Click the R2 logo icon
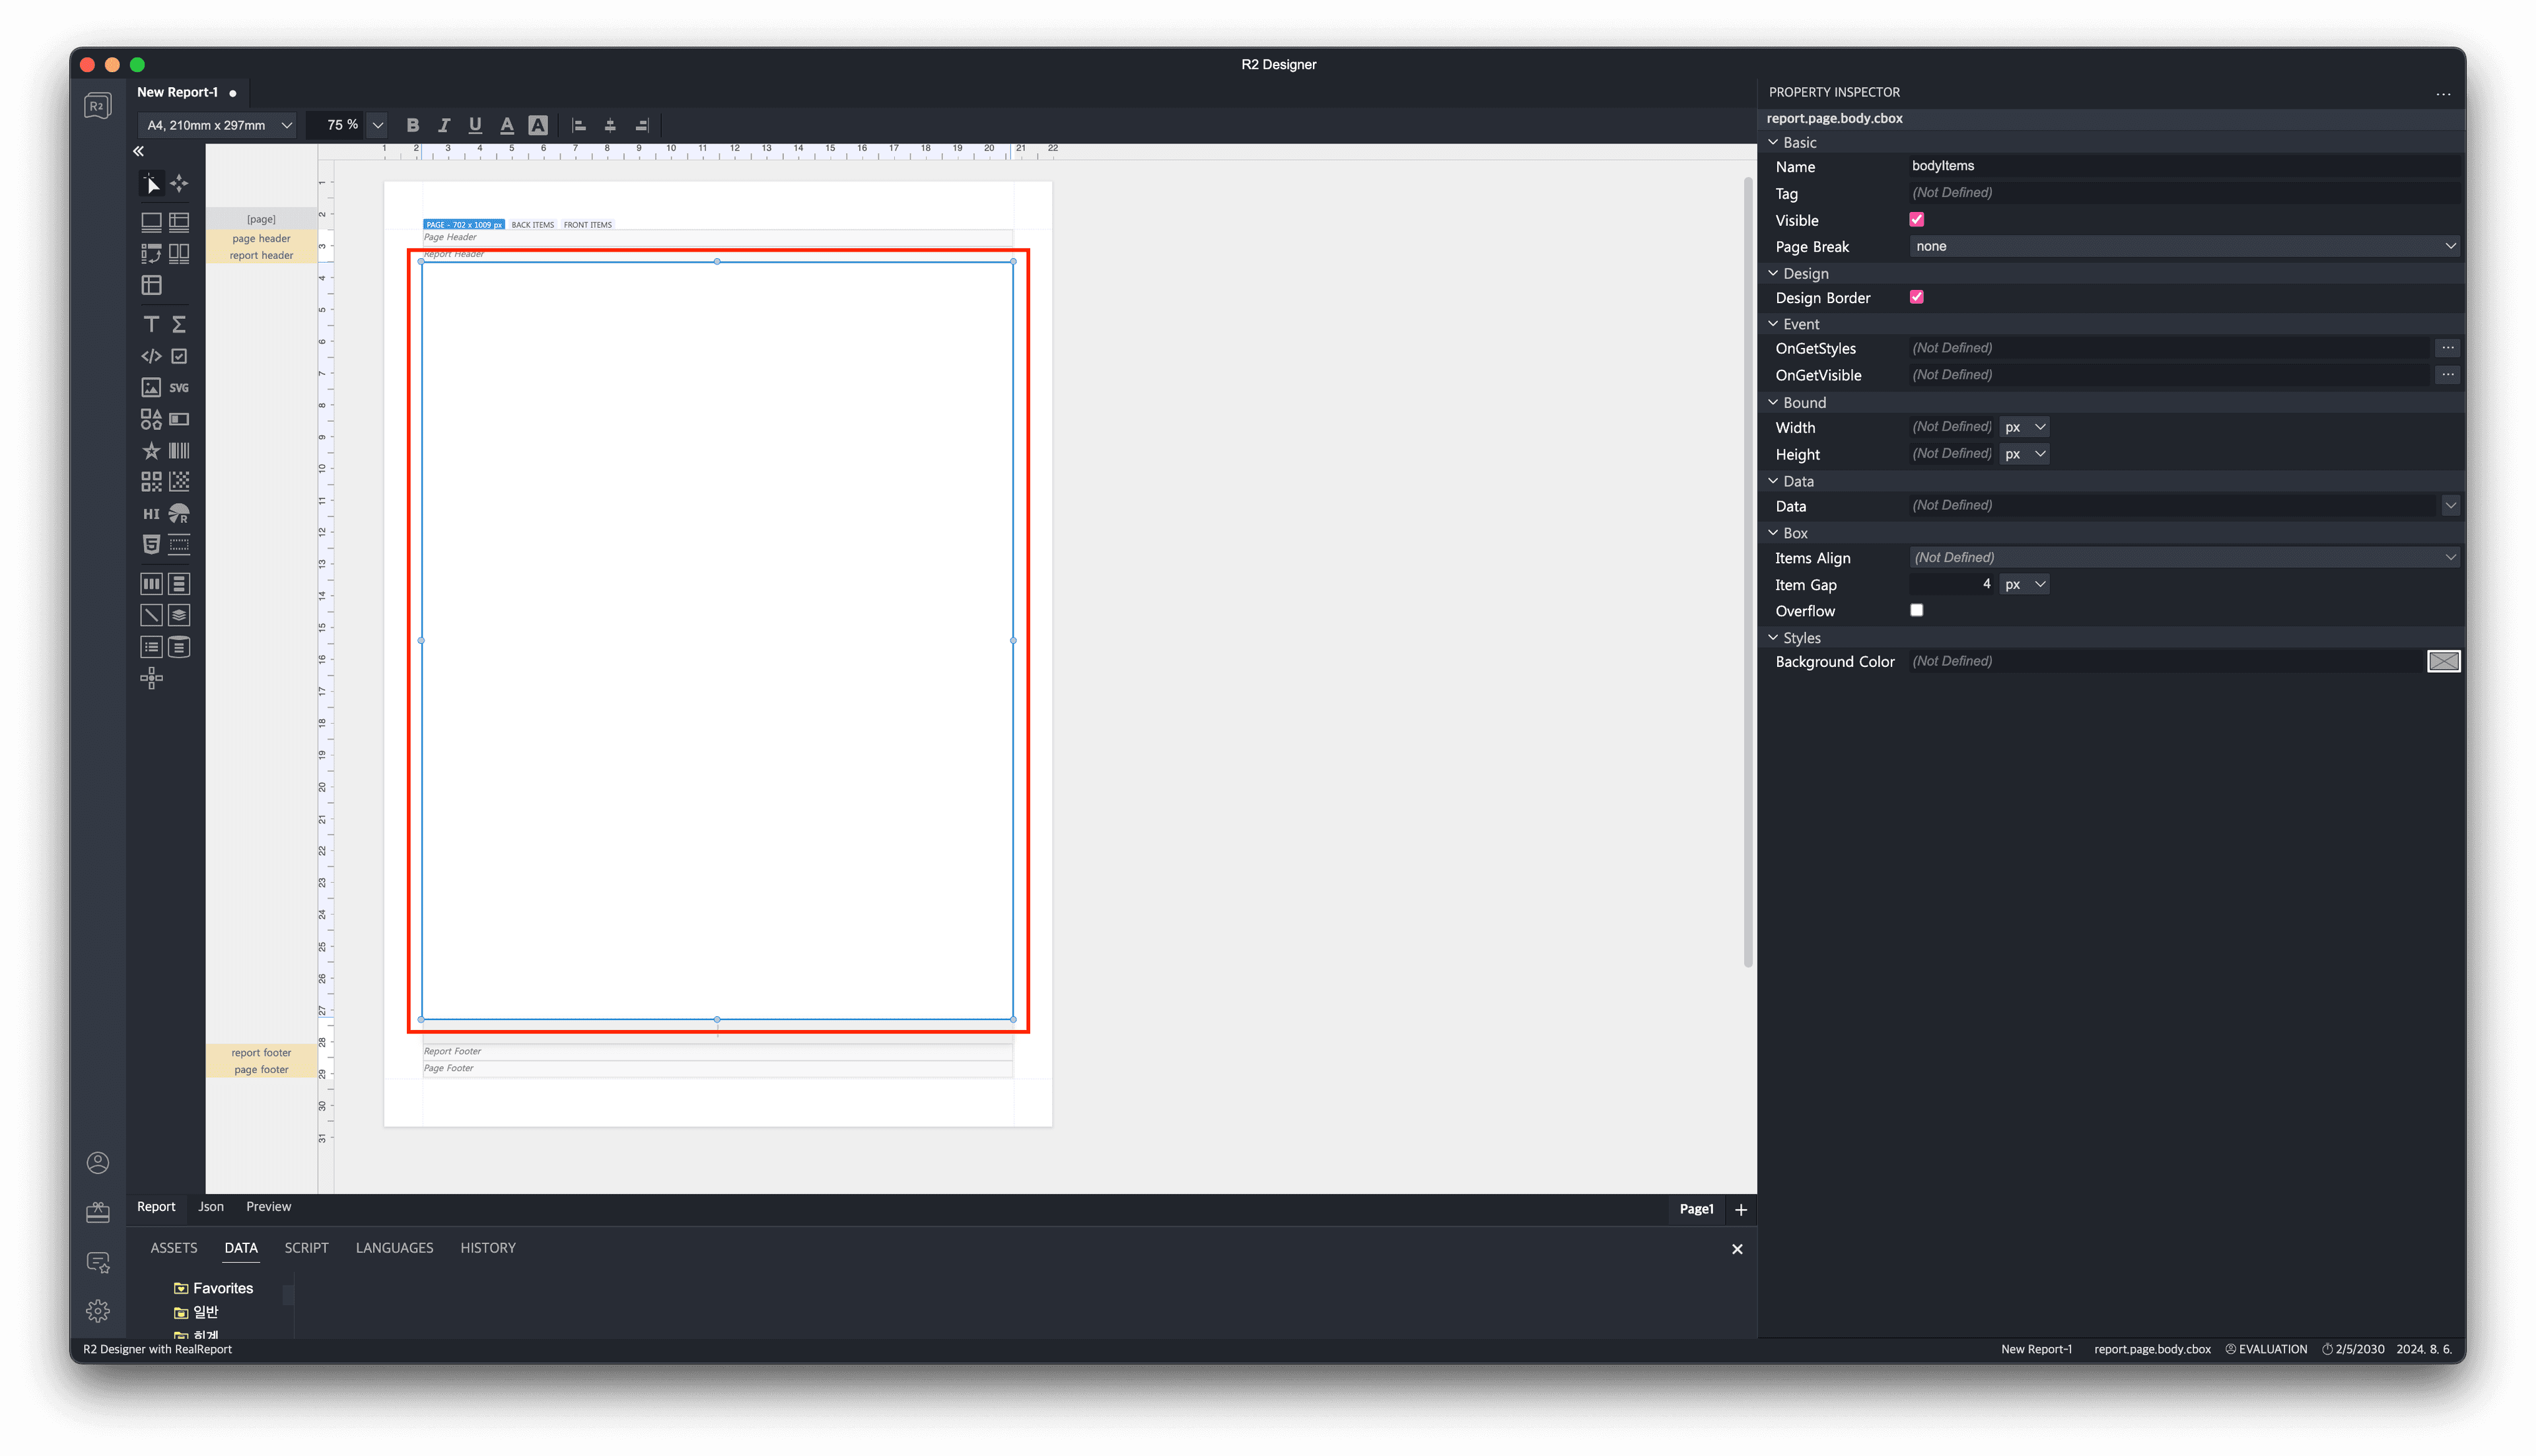Image resolution: width=2536 pixels, height=1456 pixels. (98, 106)
